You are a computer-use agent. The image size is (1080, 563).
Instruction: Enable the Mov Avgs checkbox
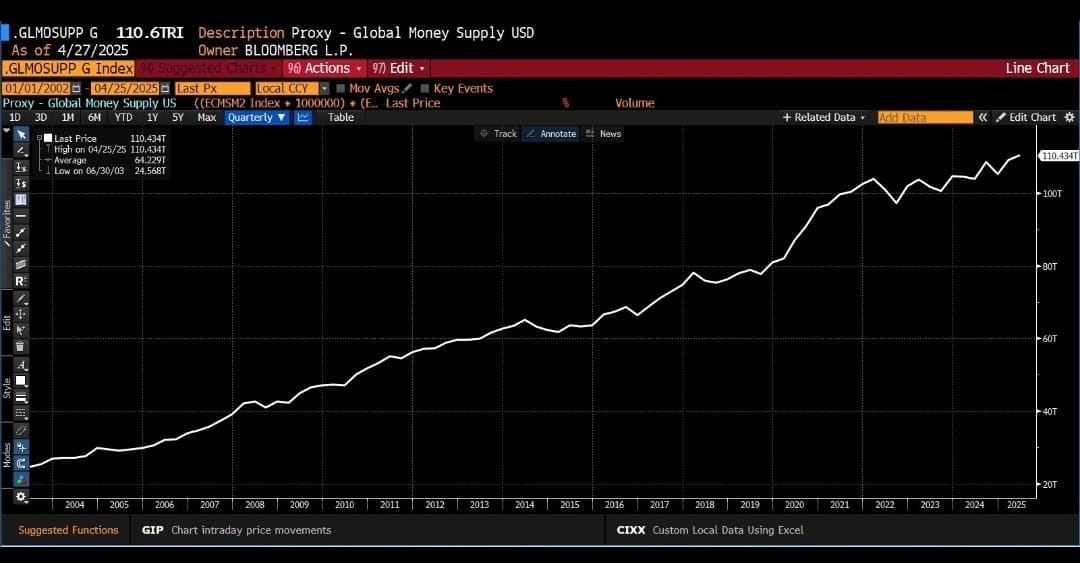340,88
